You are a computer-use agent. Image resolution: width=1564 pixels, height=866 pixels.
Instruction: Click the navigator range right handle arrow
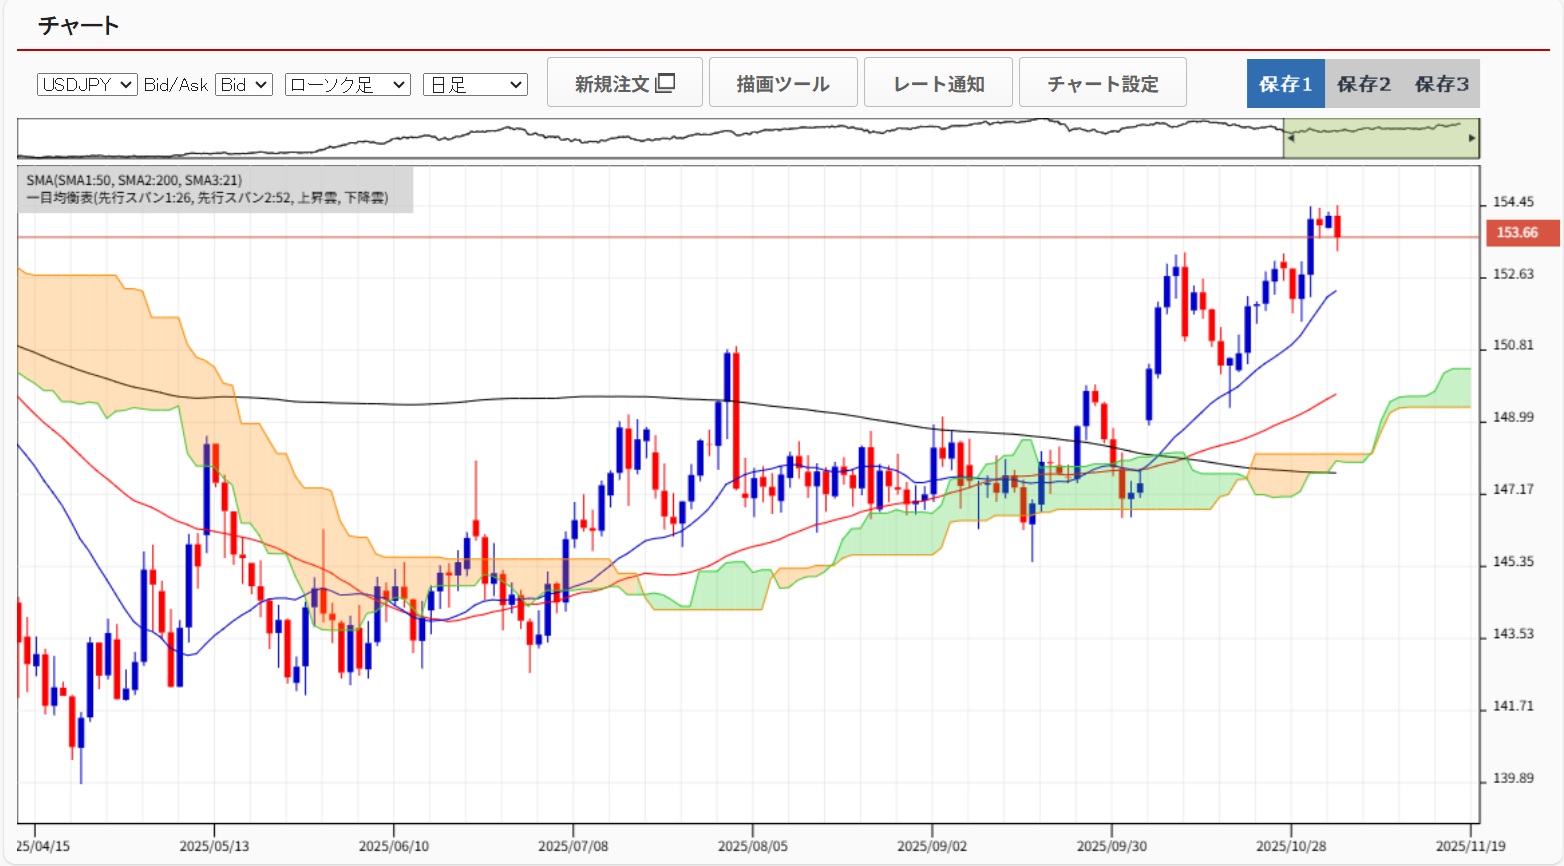1472,138
